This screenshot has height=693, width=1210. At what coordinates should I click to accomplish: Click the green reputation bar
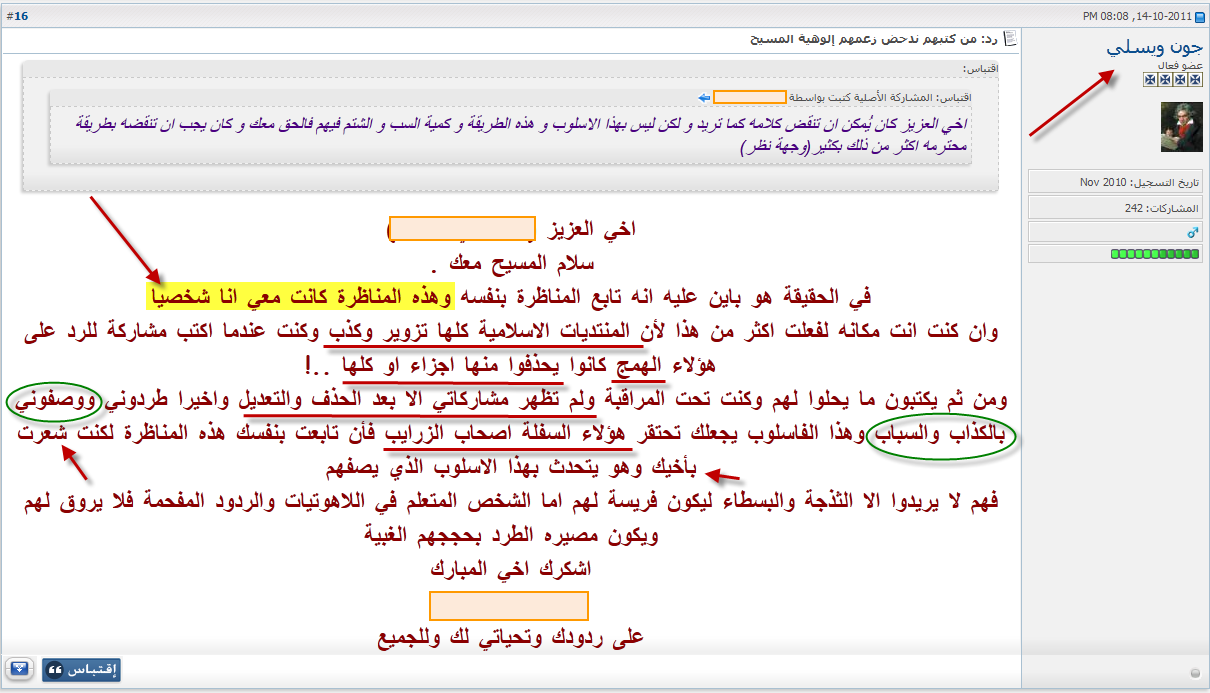[x=1155, y=255]
